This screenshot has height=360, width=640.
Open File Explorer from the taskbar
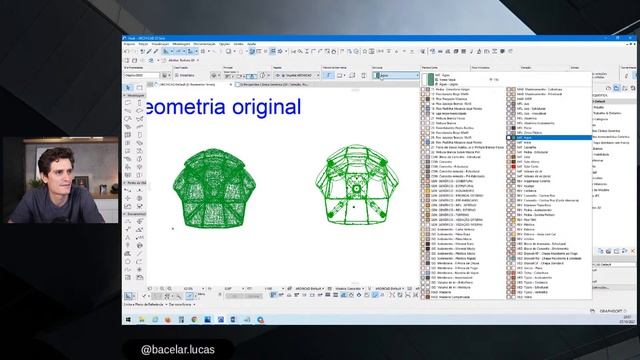tap(141, 320)
